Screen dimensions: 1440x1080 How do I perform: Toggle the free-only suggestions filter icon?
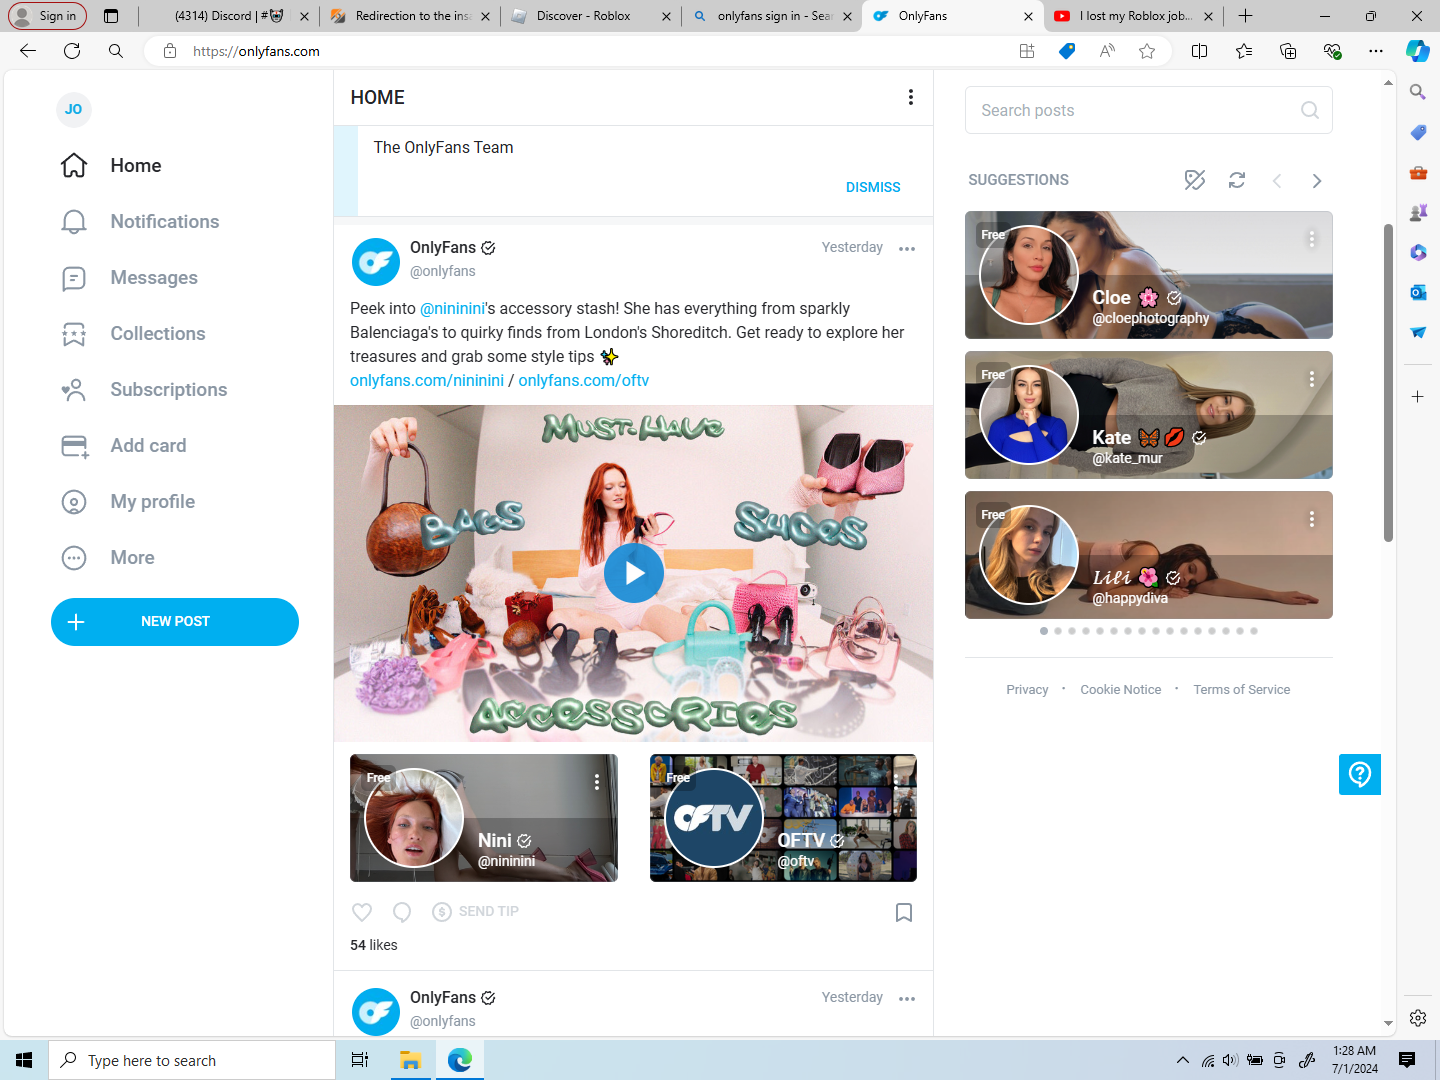tap(1195, 180)
